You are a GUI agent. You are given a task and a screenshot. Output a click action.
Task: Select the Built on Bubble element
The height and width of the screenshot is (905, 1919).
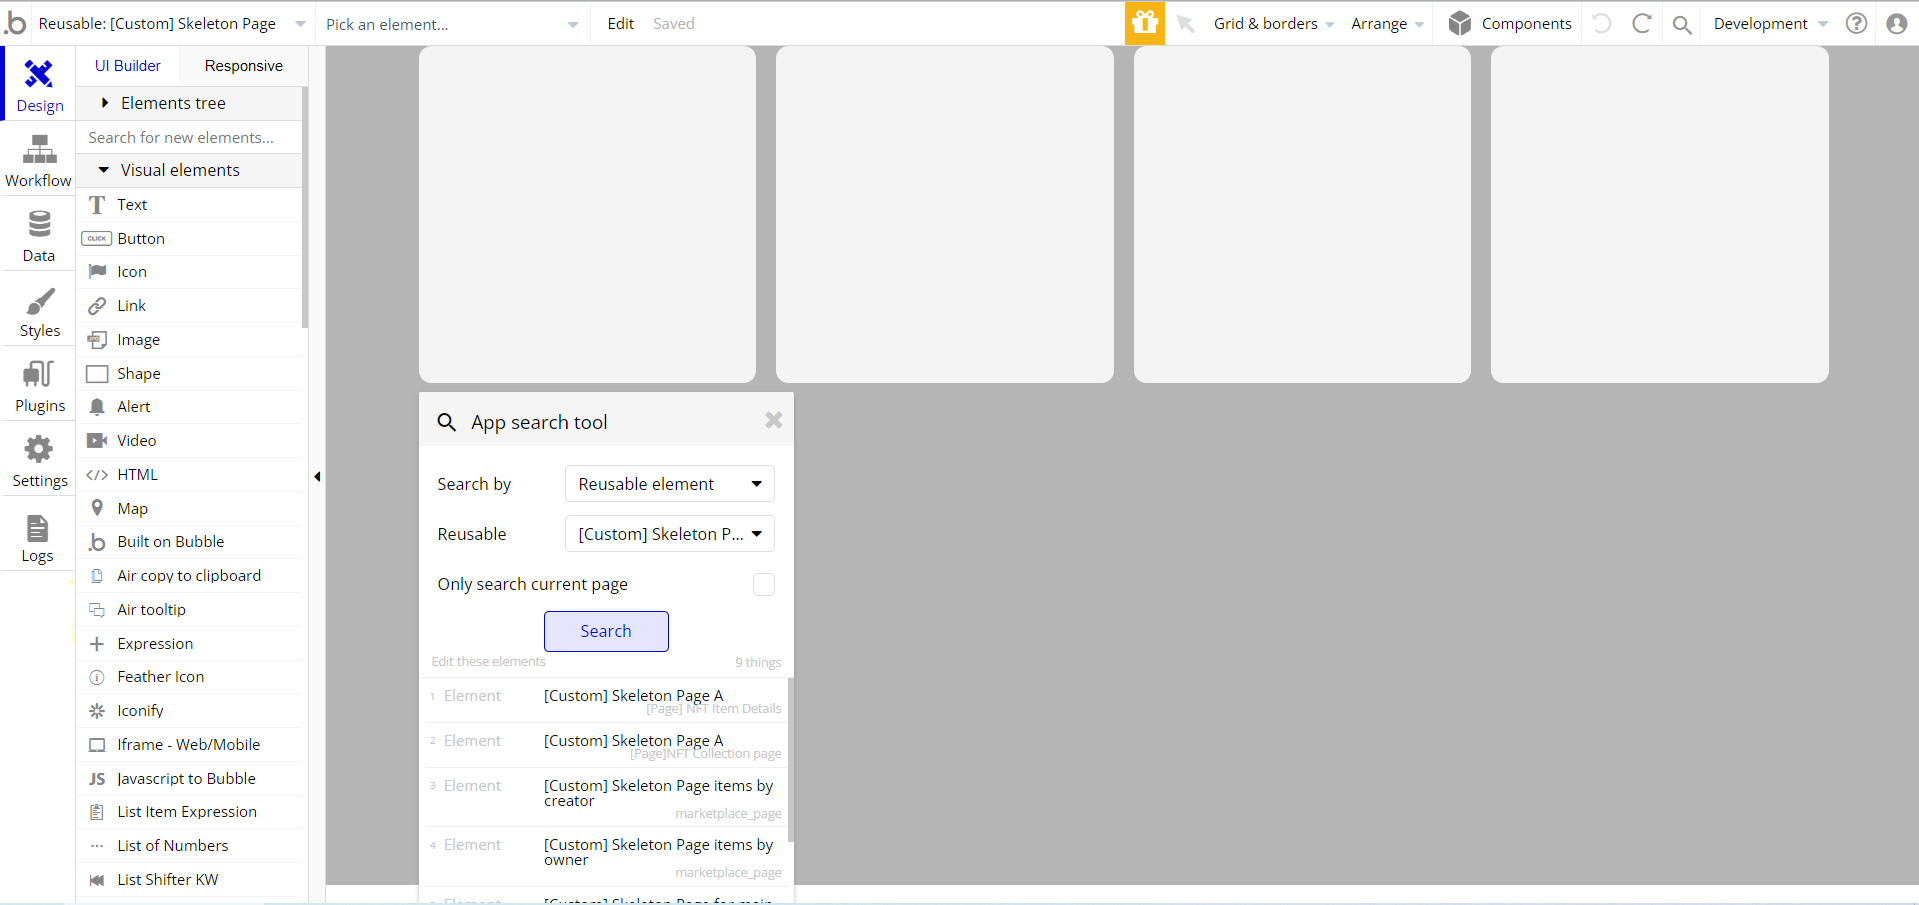click(x=189, y=542)
